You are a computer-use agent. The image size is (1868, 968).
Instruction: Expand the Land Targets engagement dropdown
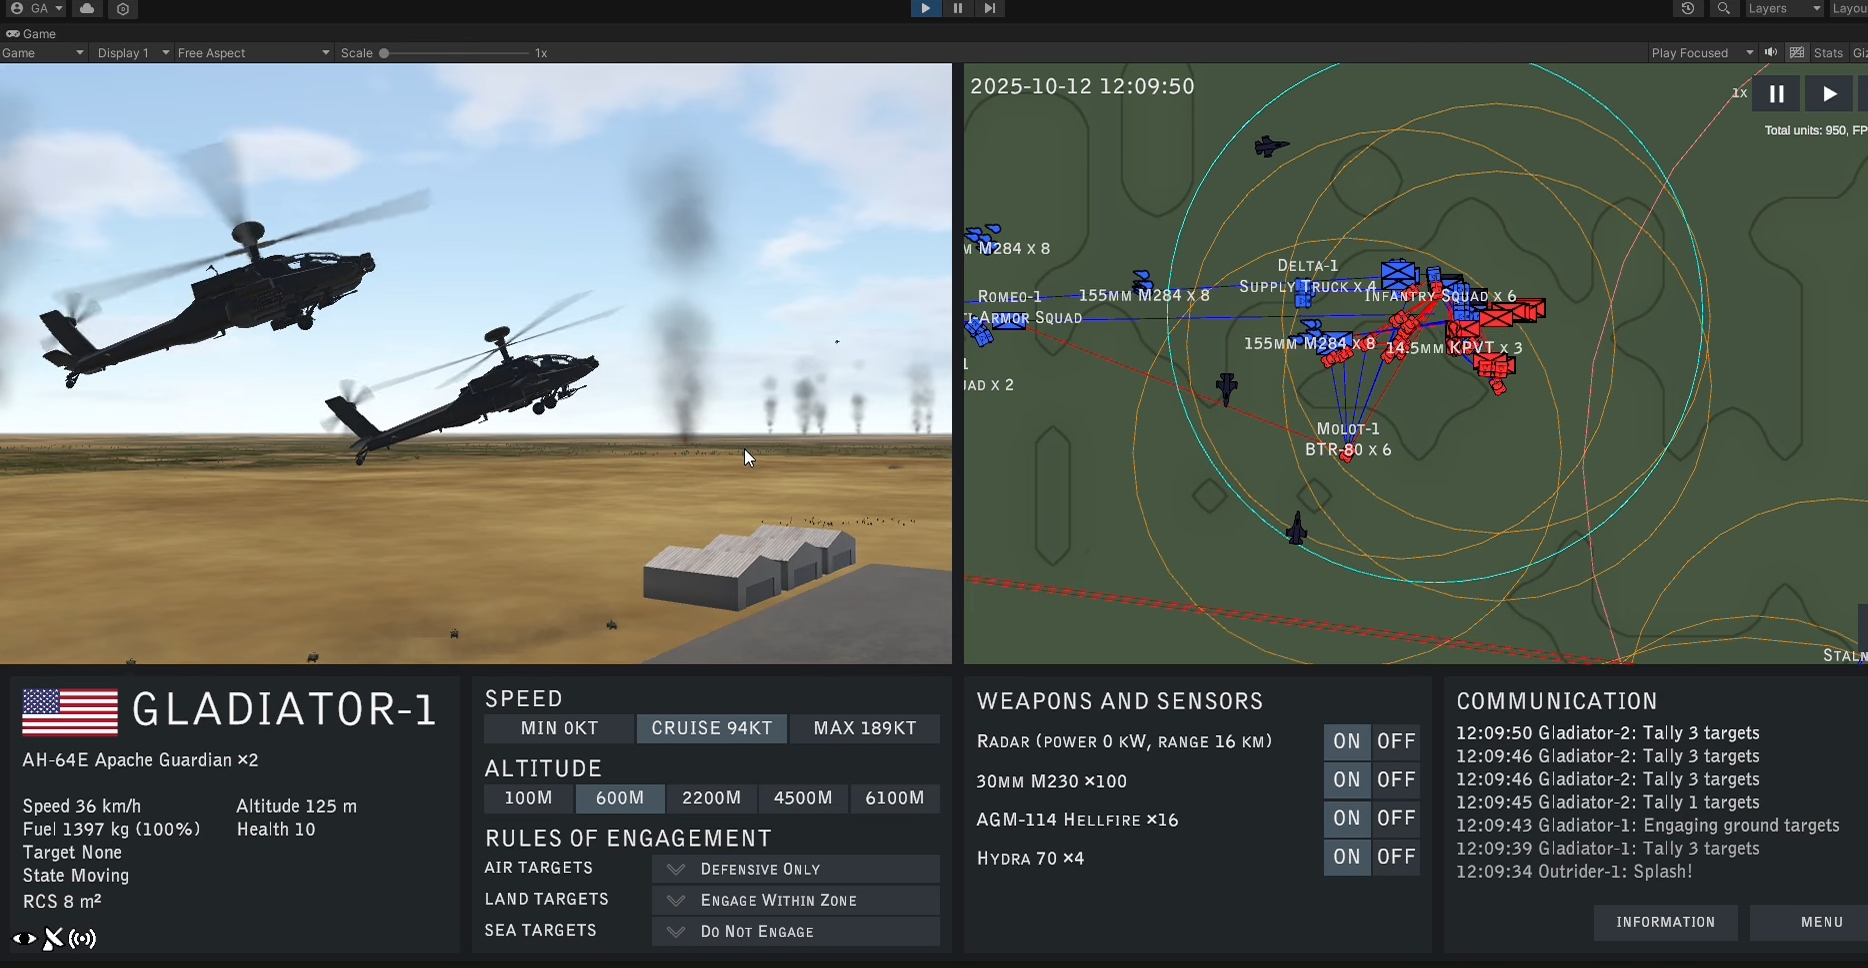coord(795,900)
